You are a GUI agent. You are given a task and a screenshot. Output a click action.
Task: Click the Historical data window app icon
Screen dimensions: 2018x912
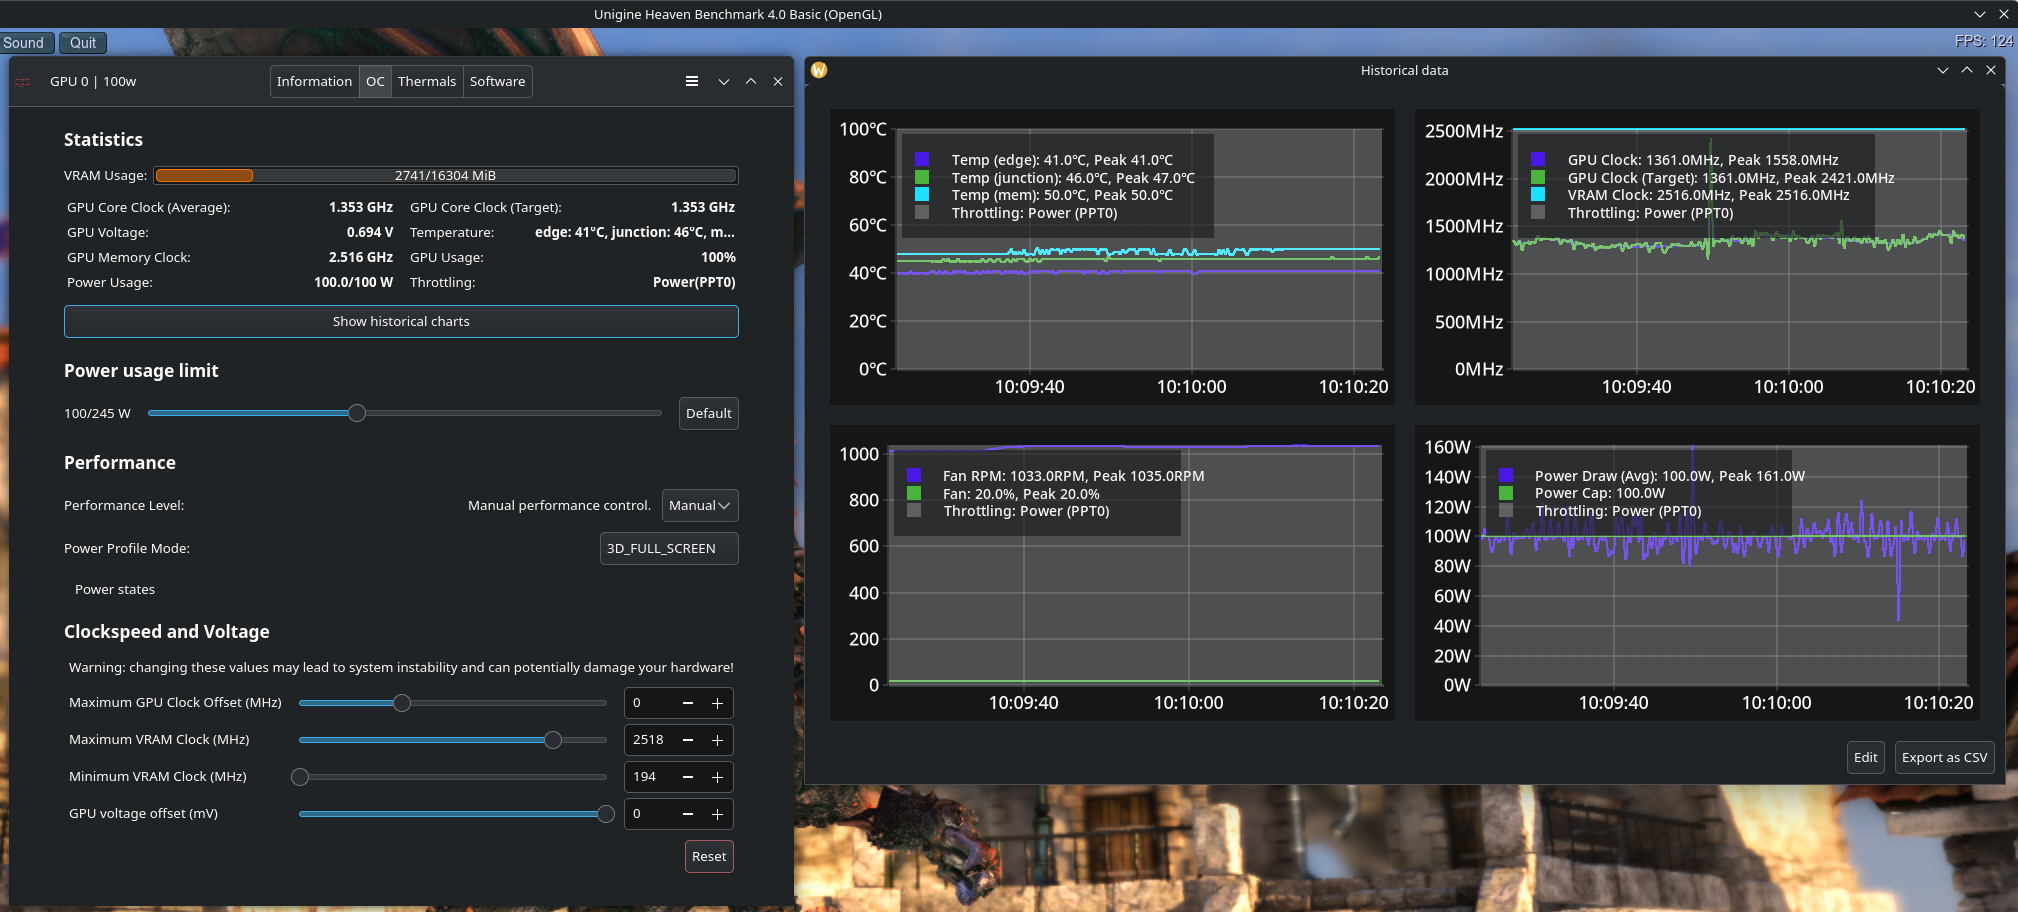coord(819,70)
